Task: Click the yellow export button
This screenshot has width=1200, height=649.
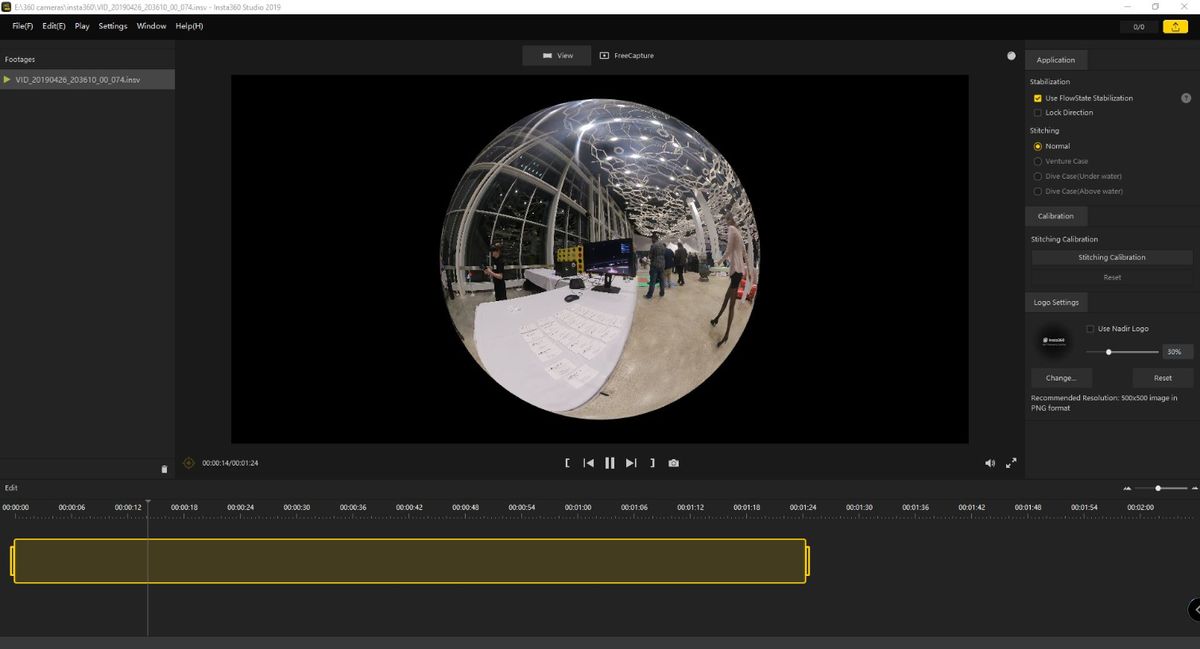Action: (x=1174, y=27)
